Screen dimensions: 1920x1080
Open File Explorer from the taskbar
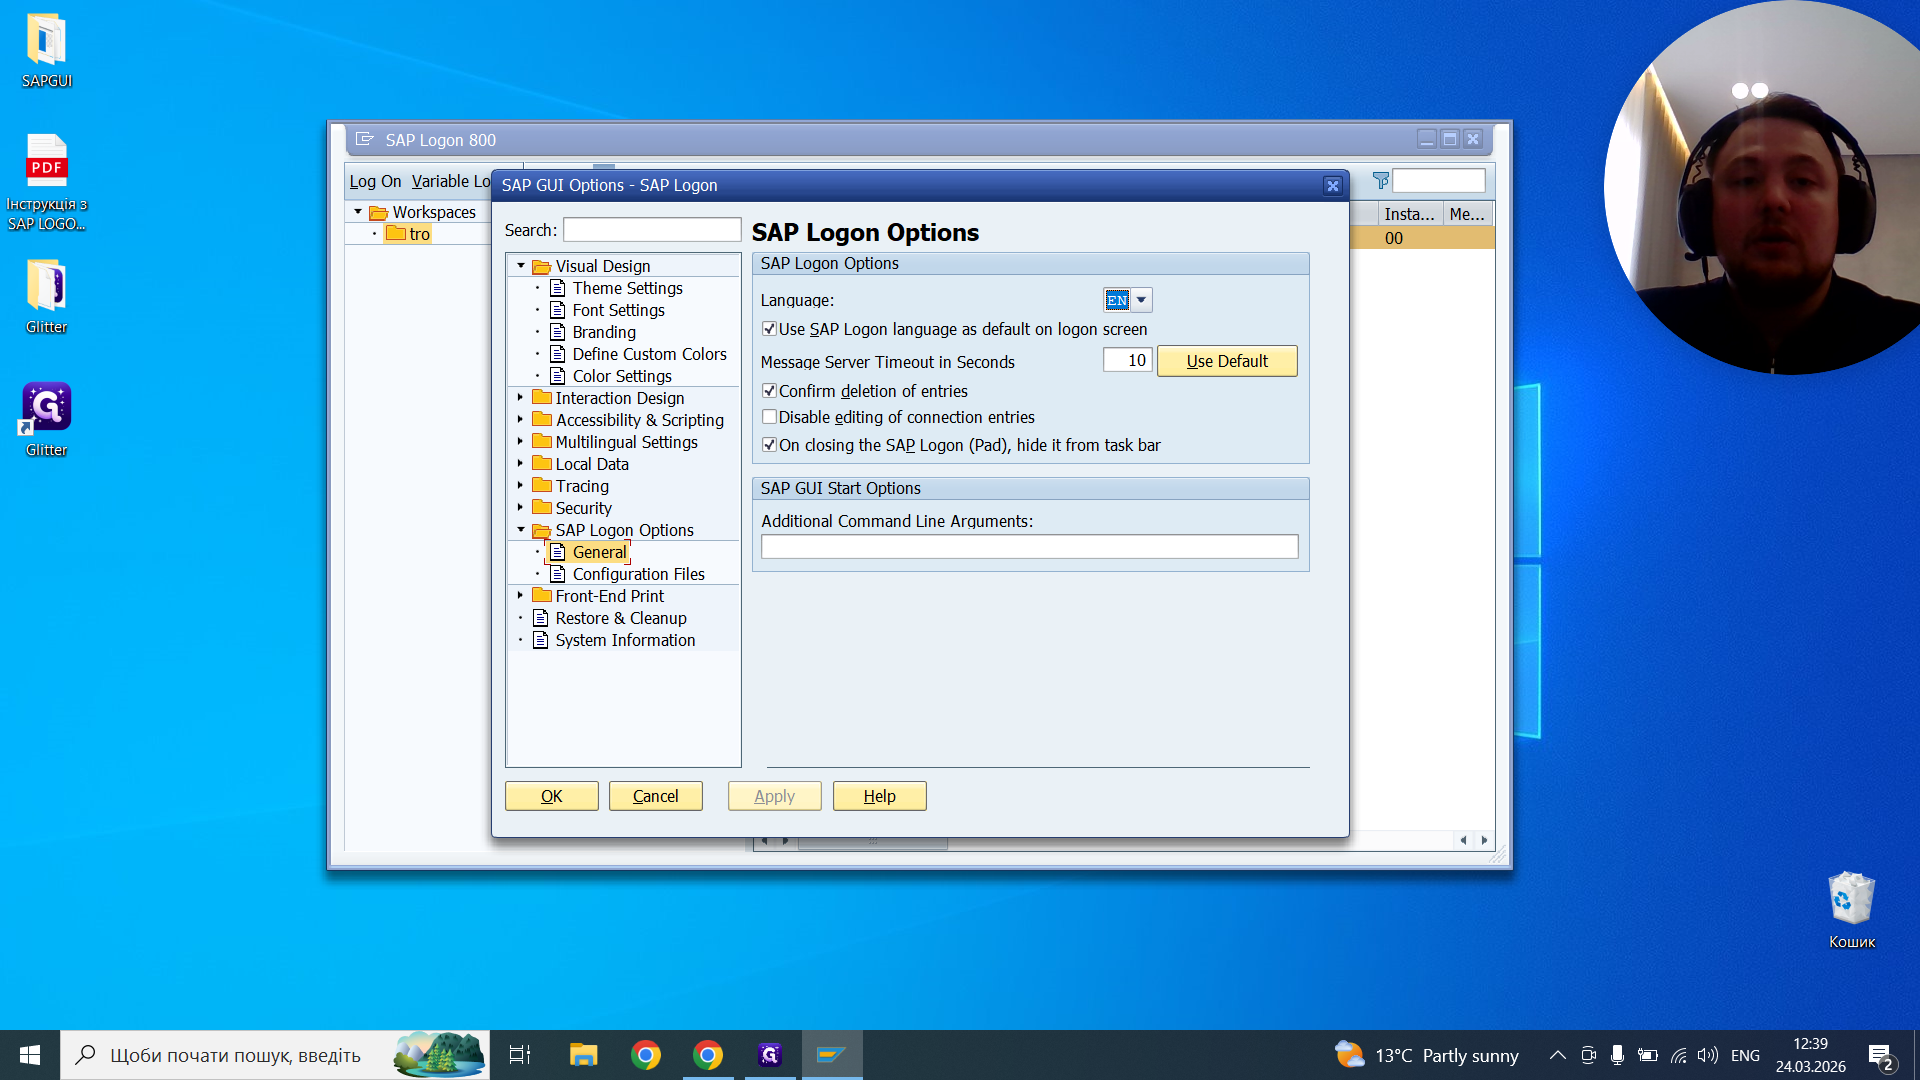pos(583,1055)
